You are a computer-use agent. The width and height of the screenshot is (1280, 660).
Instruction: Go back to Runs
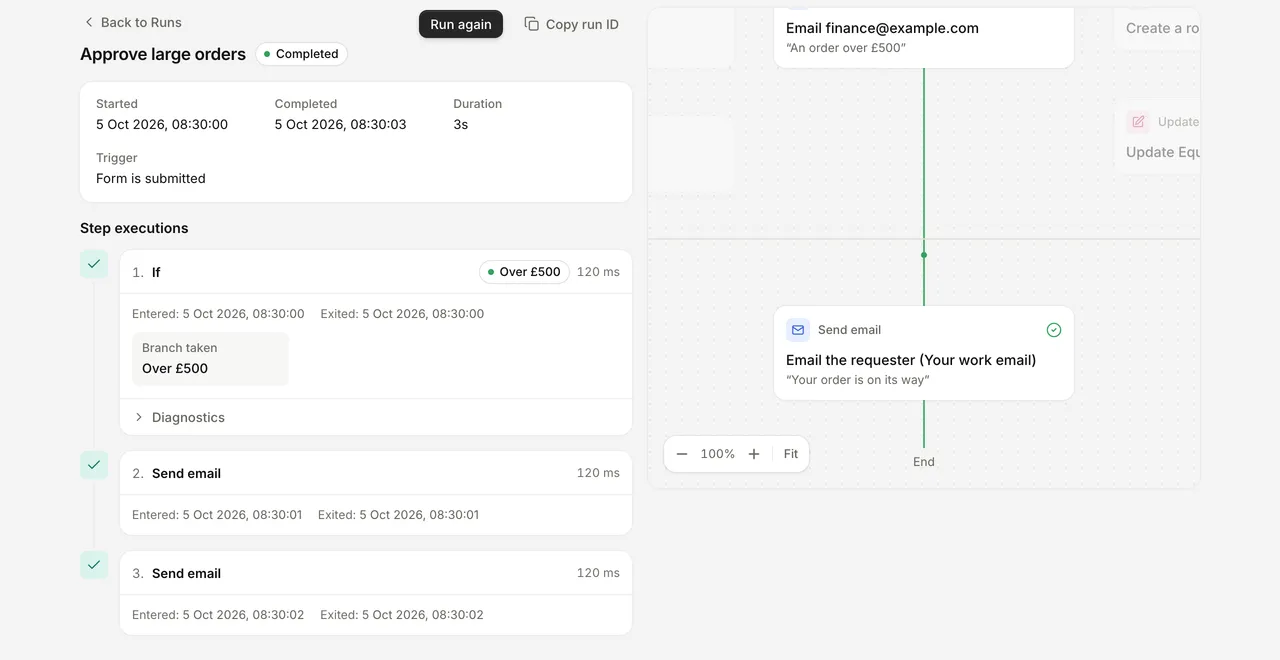132,22
